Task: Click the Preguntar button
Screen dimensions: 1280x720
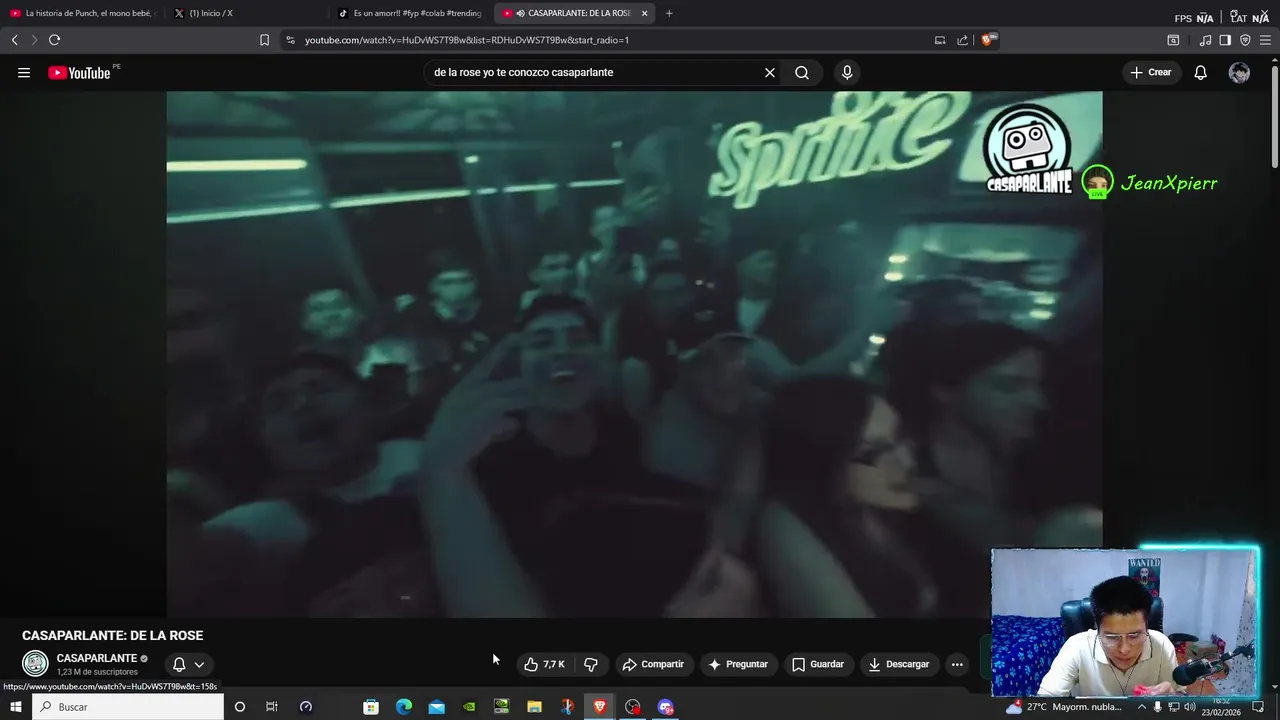Action: coord(738,664)
